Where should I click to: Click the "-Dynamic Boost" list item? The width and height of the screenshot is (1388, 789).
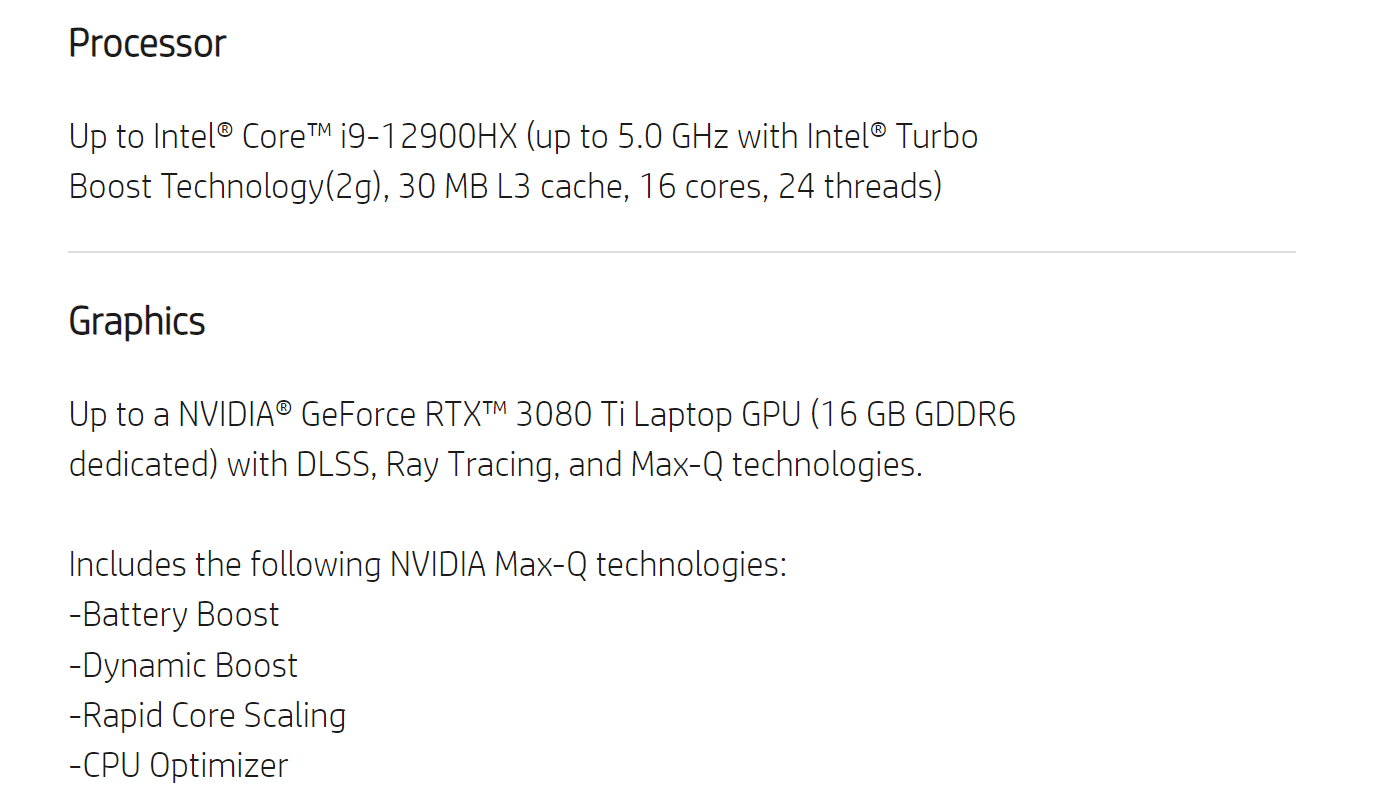[183, 666]
